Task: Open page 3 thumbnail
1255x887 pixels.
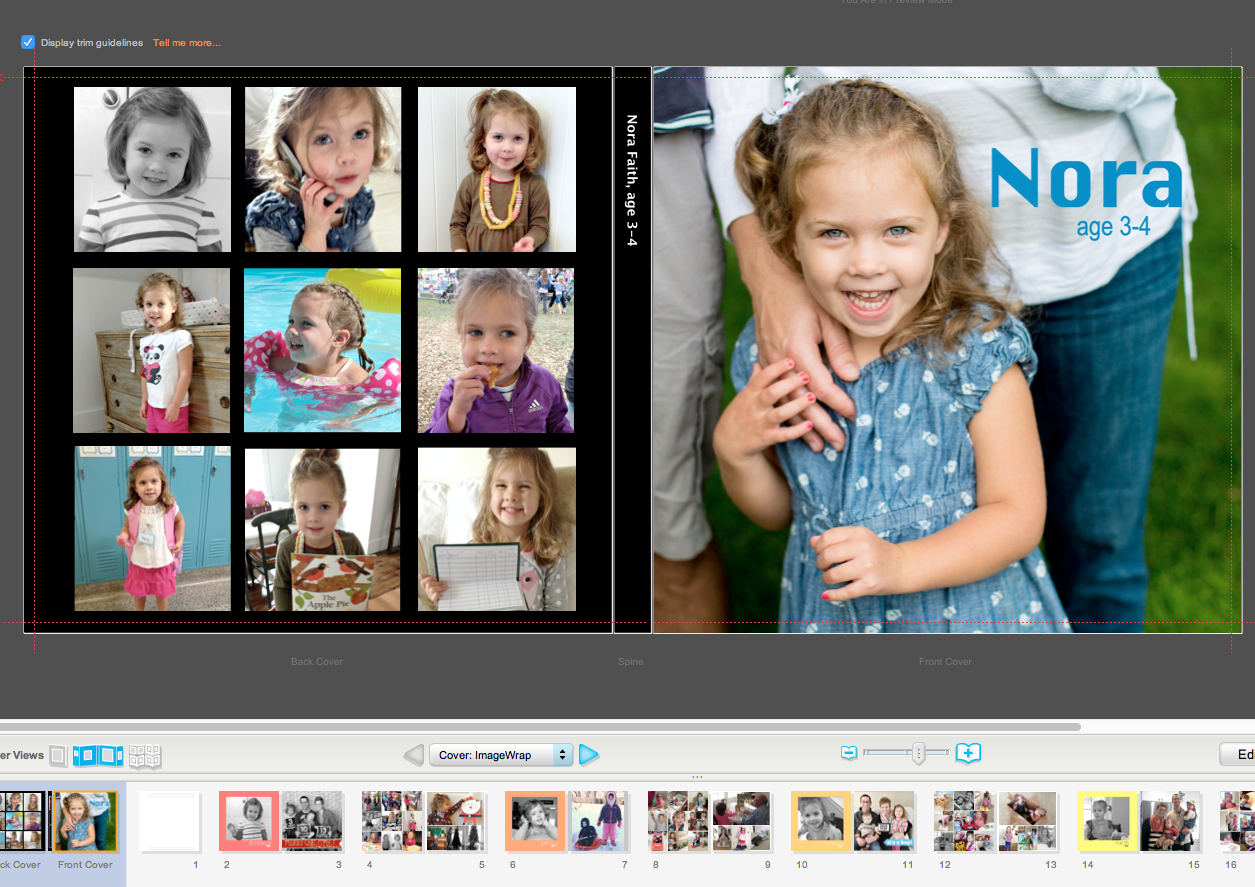Action: click(x=312, y=822)
